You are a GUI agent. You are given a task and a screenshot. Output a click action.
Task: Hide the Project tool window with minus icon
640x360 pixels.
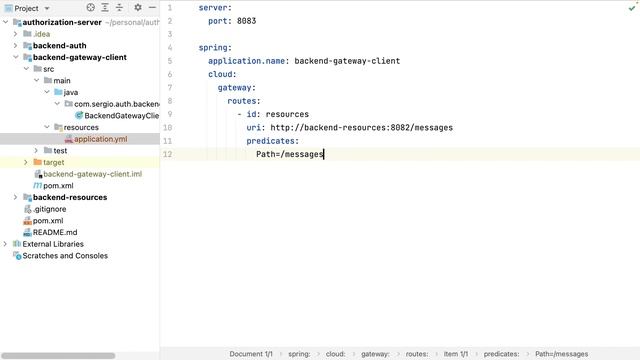(152, 7)
